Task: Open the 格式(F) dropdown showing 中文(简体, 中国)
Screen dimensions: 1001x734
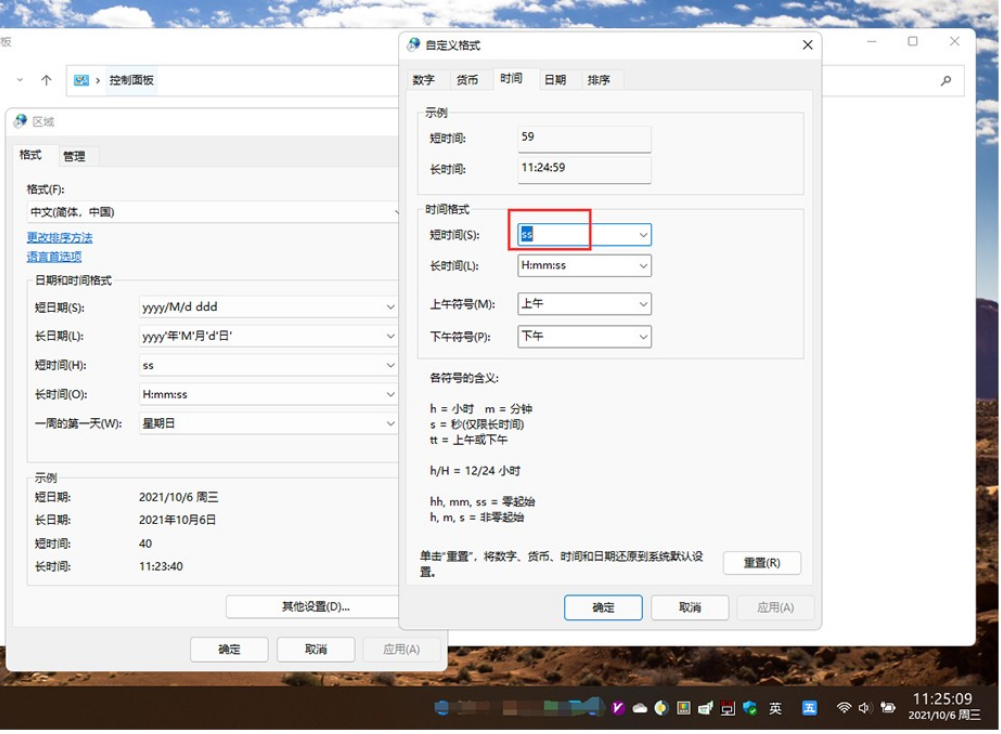Action: [395, 212]
